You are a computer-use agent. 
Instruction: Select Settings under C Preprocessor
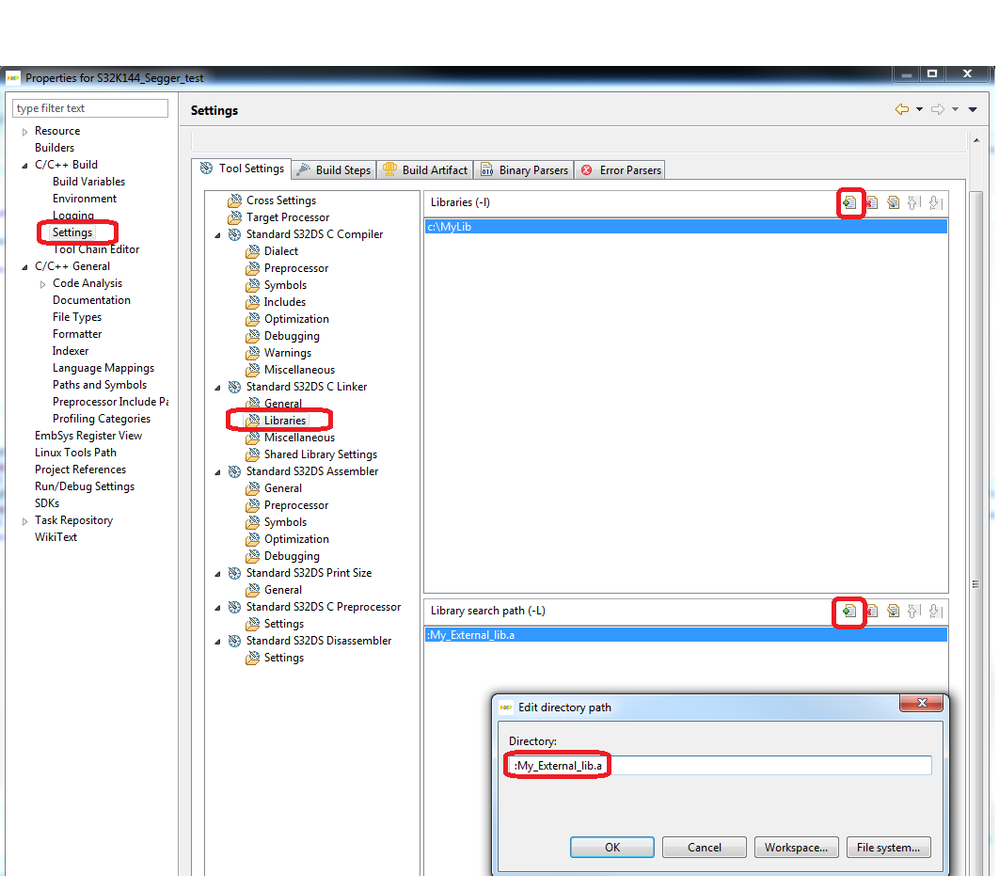pyautogui.click(x=284, y=624)
